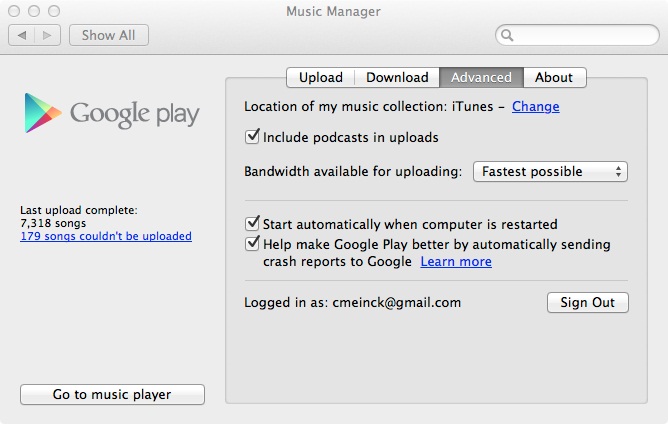Click Go to music player button
The image size is (668, 424).
coord(112,394)
